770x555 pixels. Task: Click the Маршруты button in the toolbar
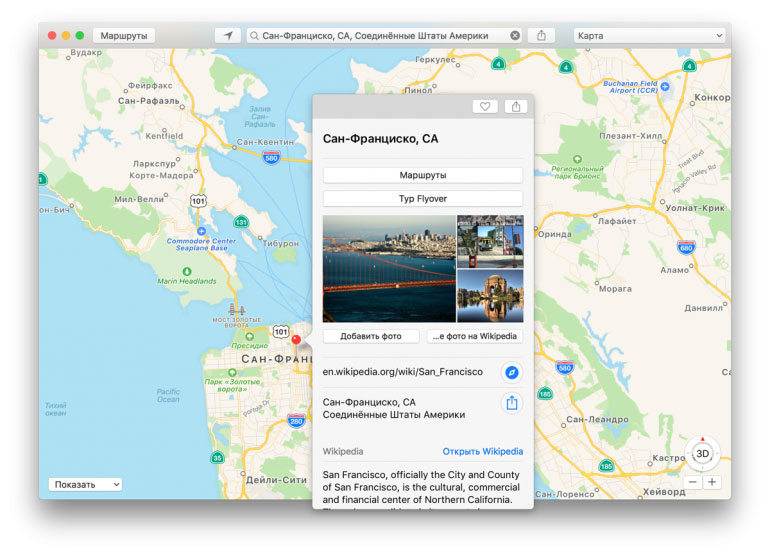[124, 35]
